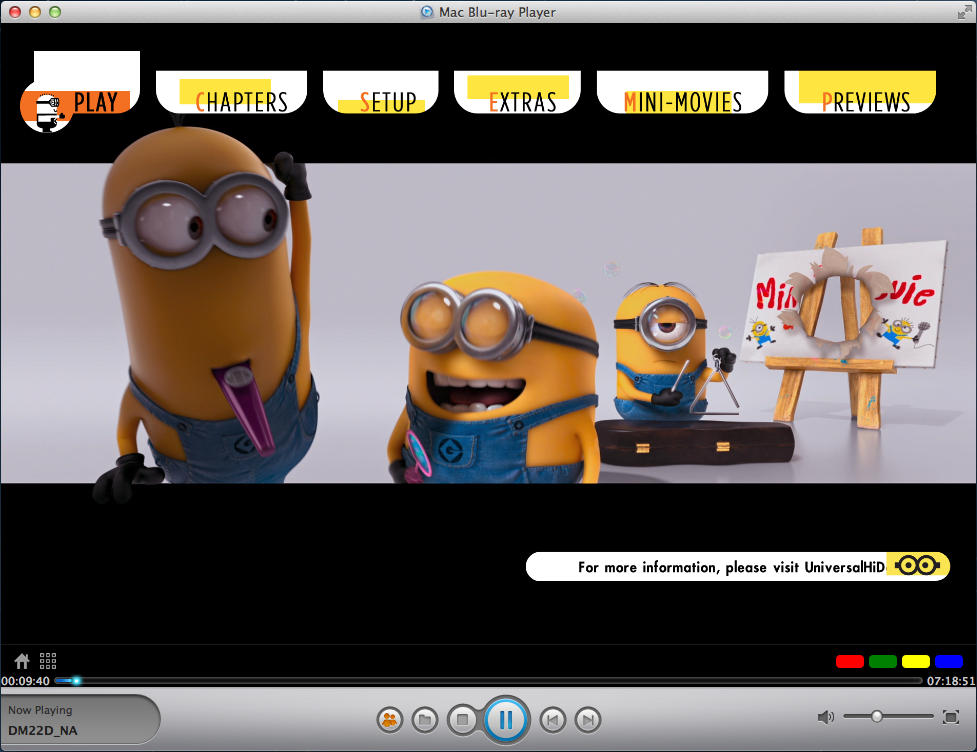
Task: Toggle fullscreen mode
Action: (951, 717)
